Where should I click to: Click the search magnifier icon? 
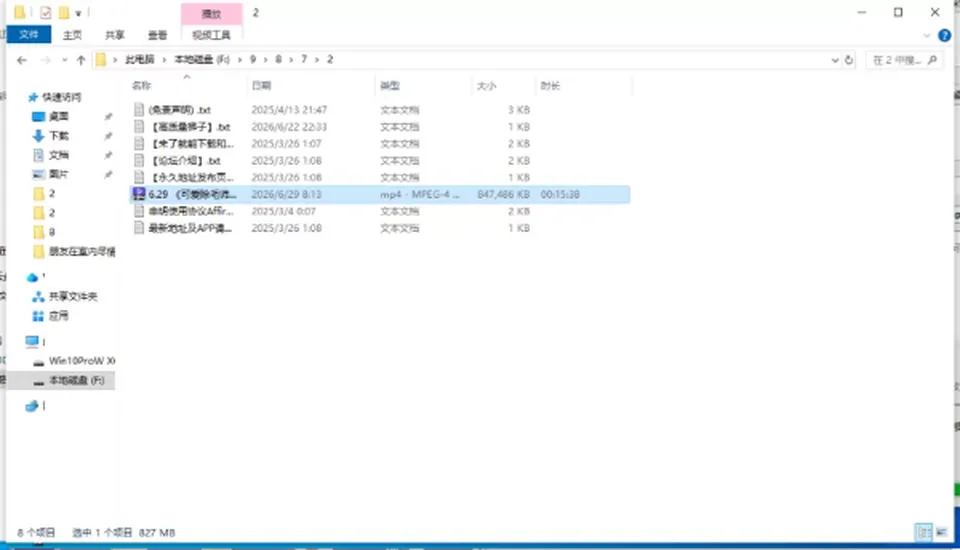point(932,60)
